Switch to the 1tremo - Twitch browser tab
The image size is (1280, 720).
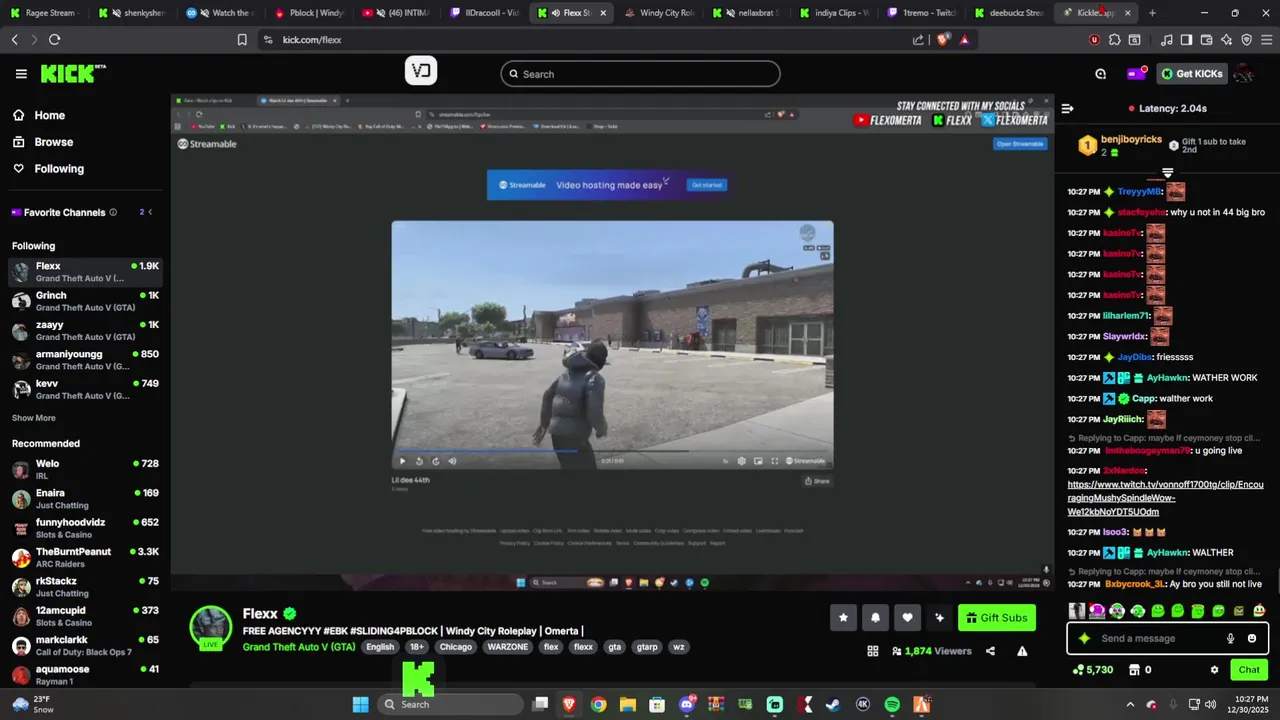point(922,13)
